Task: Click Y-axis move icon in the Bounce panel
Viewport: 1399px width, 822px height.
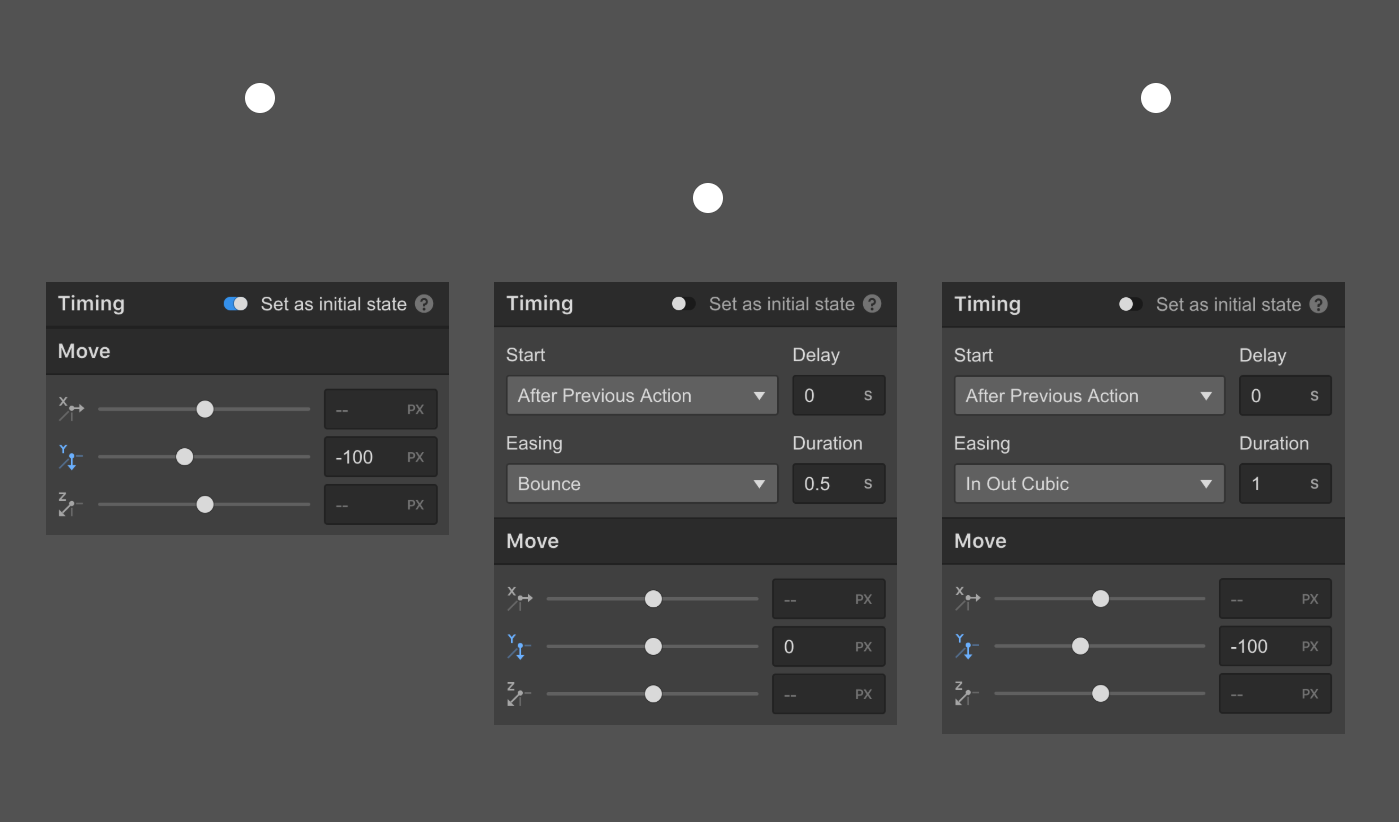Action: [519, 647]
